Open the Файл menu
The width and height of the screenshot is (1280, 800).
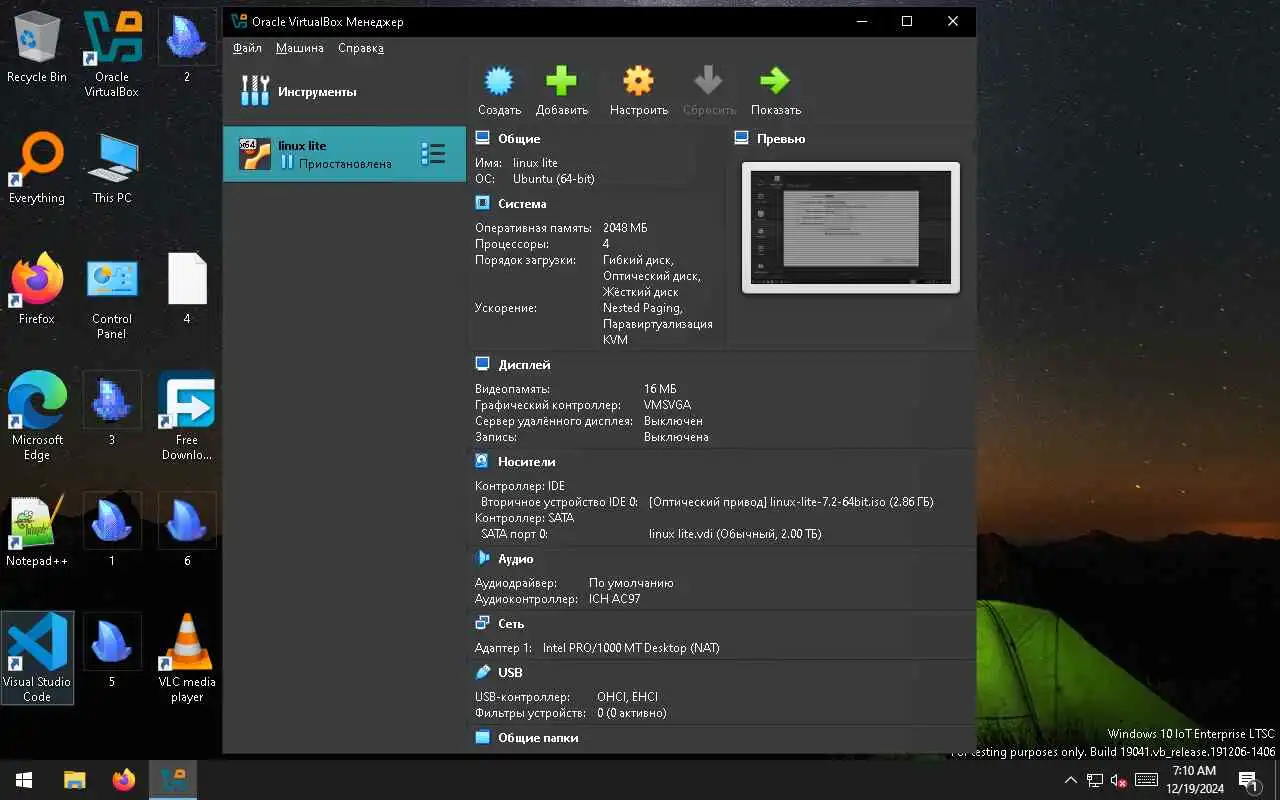(x=247, y=48)
